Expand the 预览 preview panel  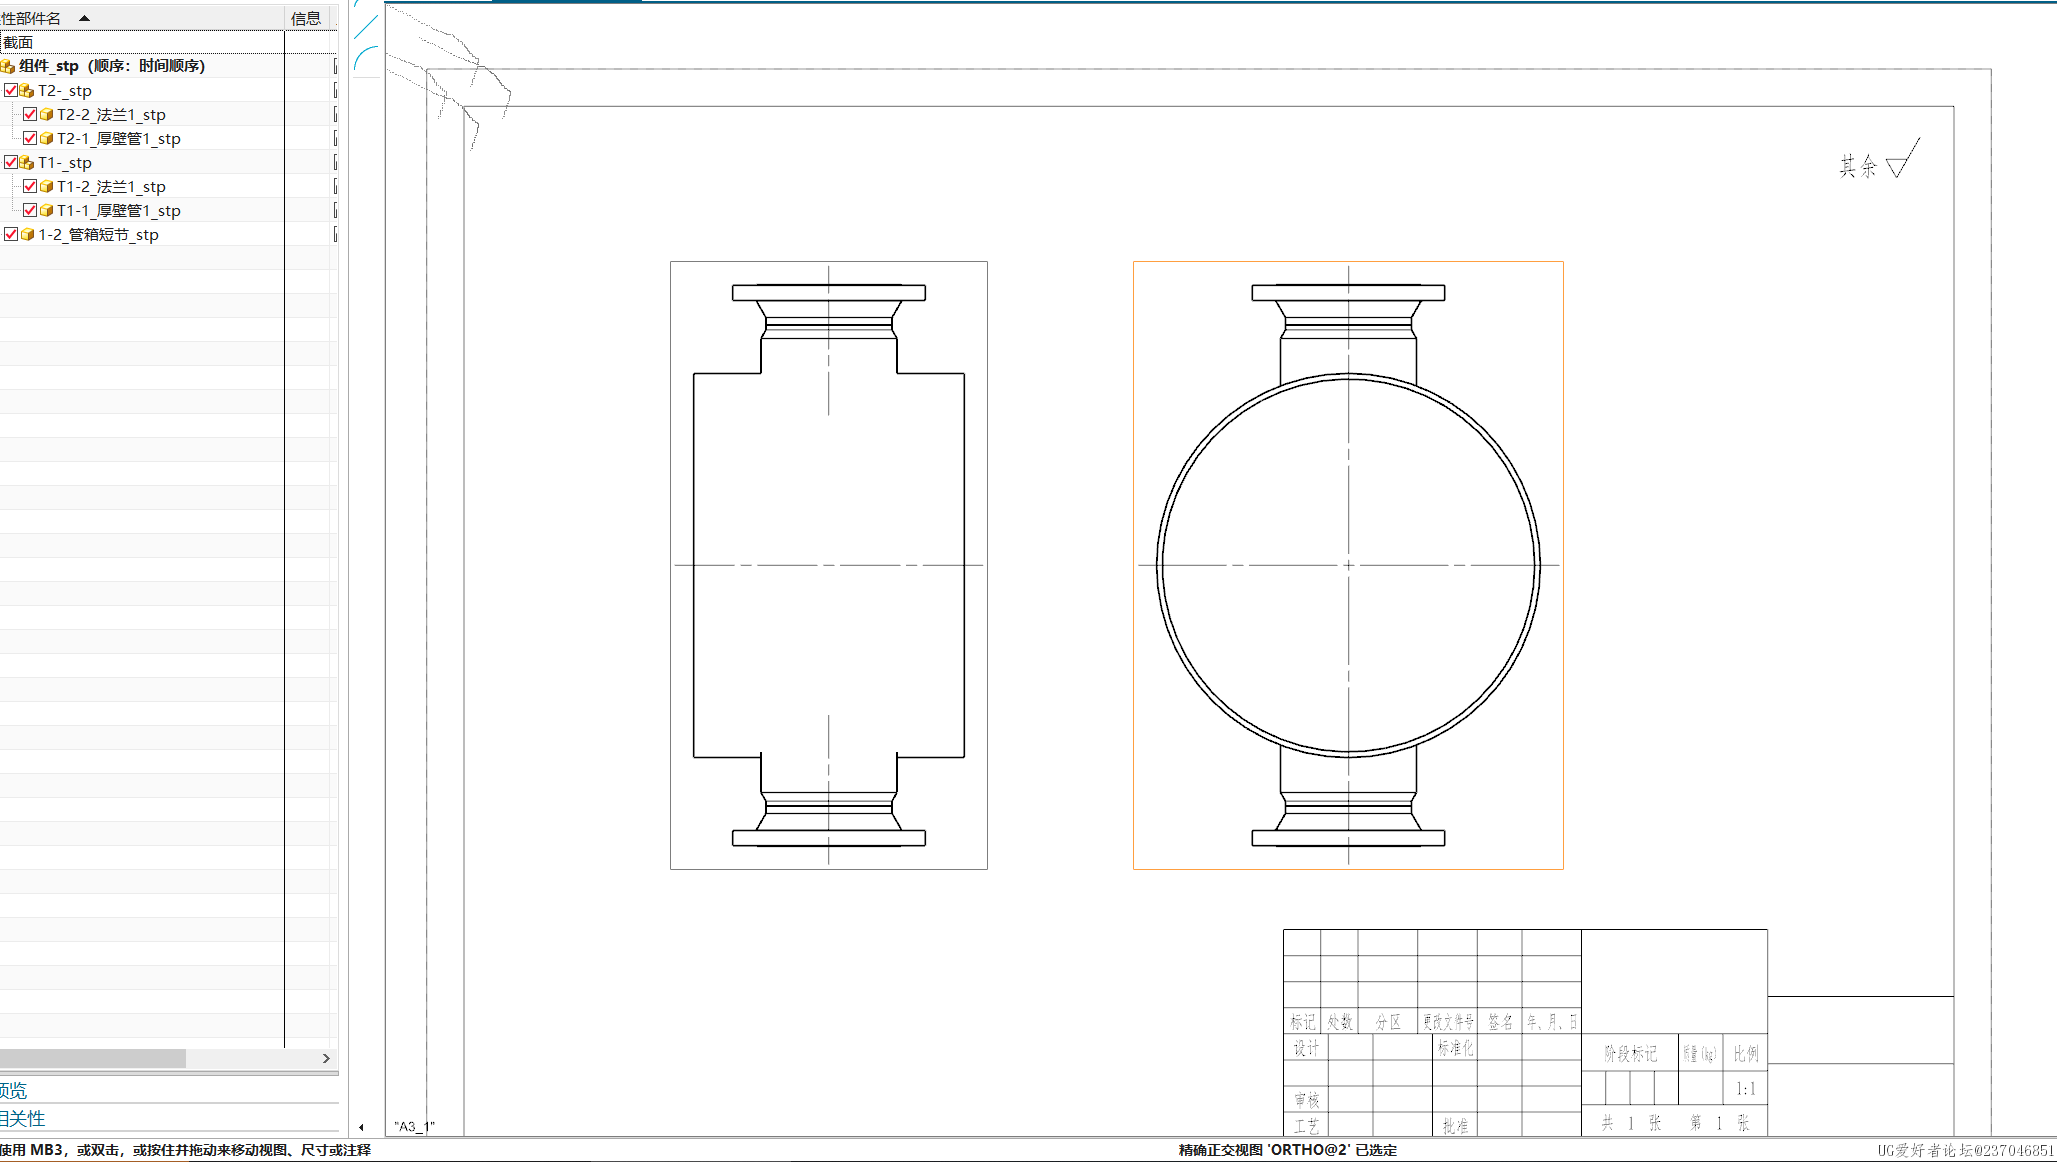(x=14, y=1090)
